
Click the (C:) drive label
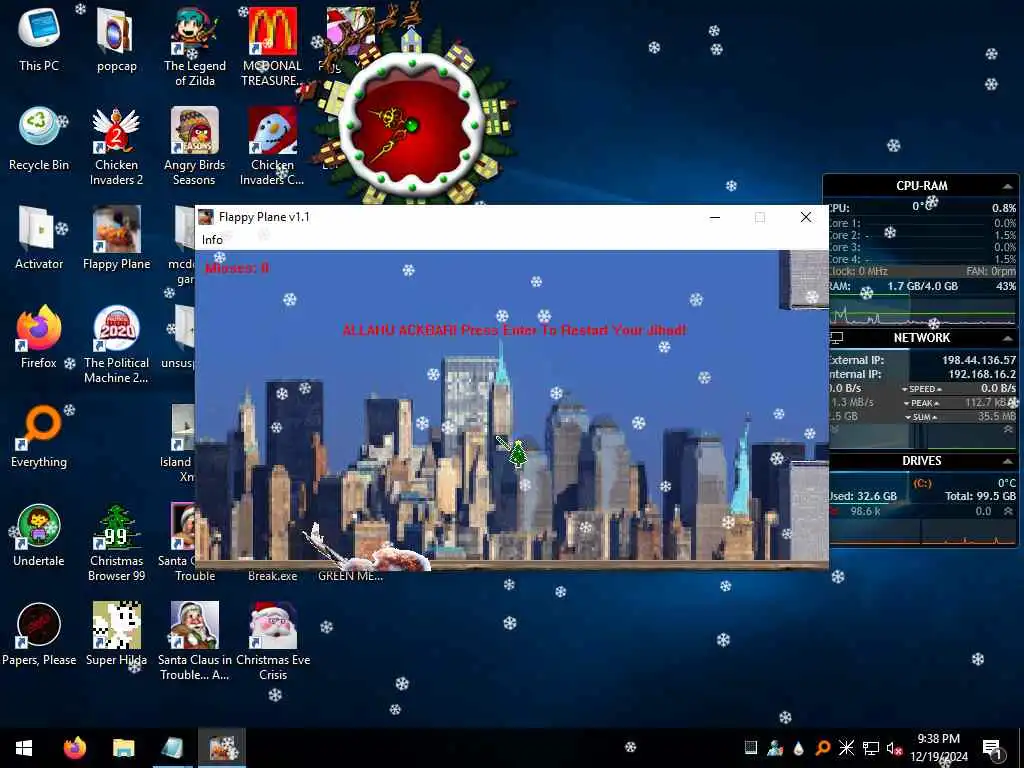pos(922,483)
